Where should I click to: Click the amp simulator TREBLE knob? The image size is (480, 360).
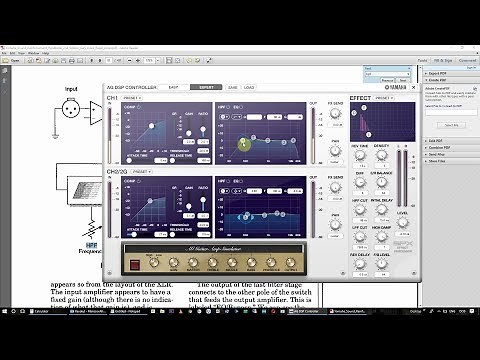(x=212, y=262)
